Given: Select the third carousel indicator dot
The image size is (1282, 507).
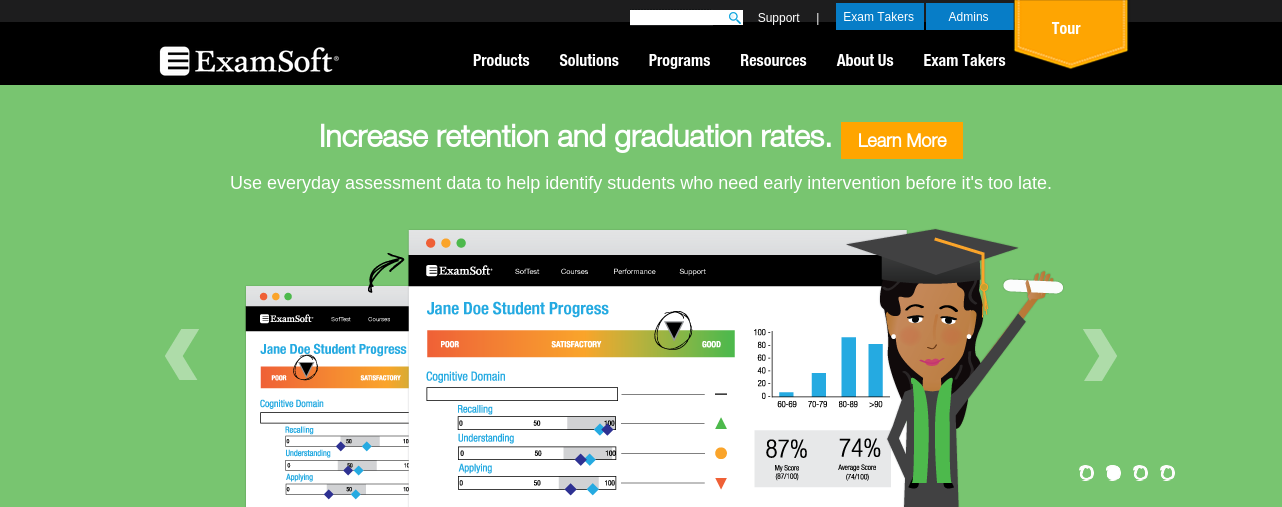Looking at the screenshot, I should pyautogui.click(x=1141, y=473).
